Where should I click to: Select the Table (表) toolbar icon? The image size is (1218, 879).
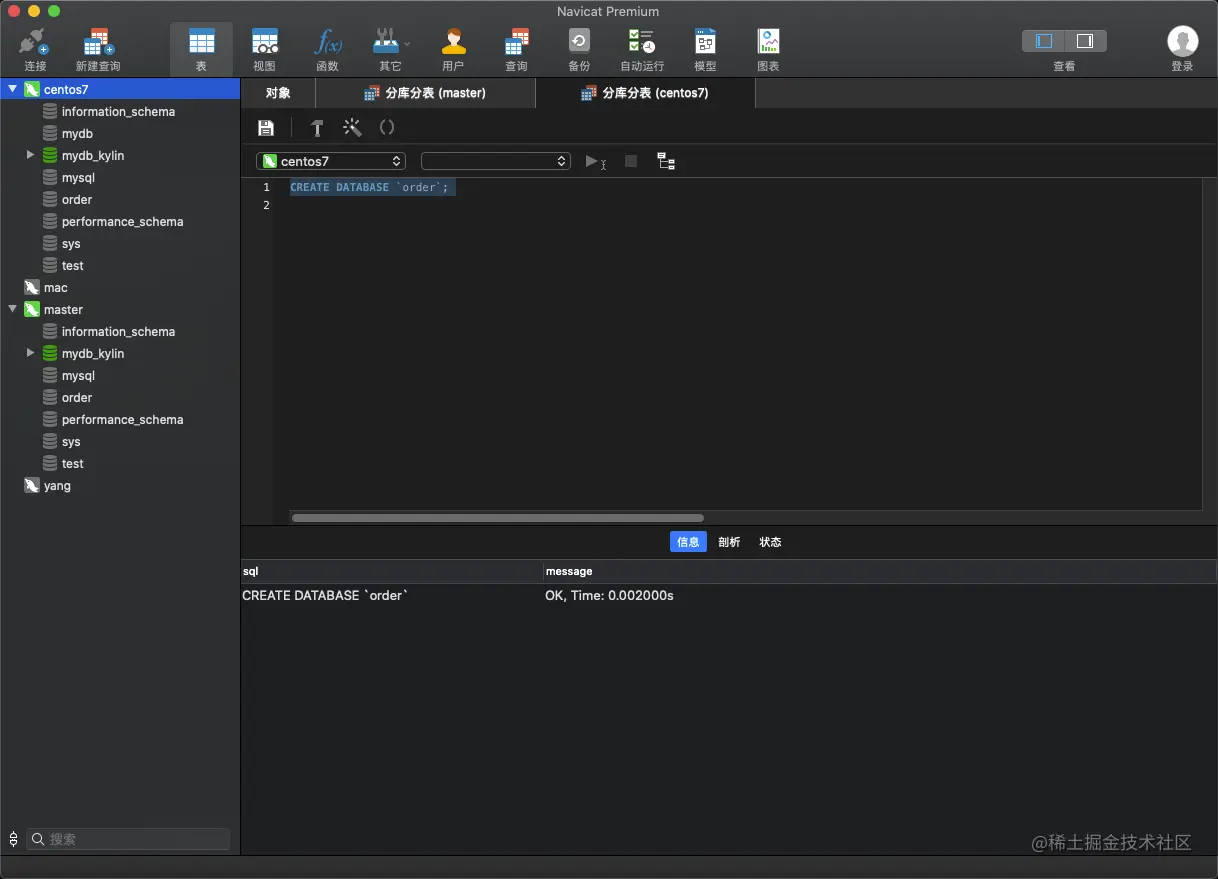point(201,49)
